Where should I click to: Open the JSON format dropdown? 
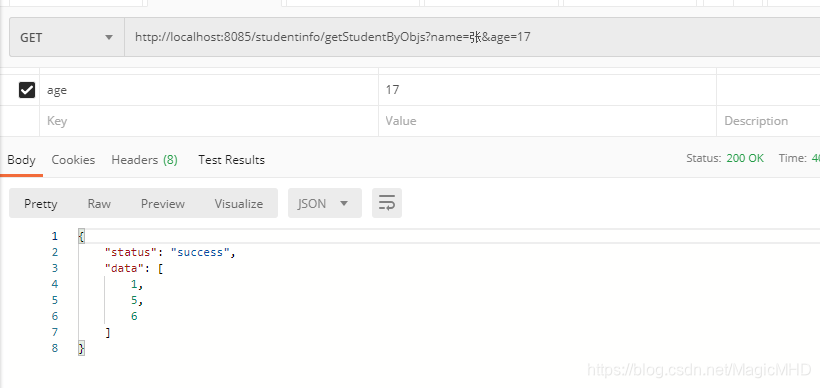(325, 203)
